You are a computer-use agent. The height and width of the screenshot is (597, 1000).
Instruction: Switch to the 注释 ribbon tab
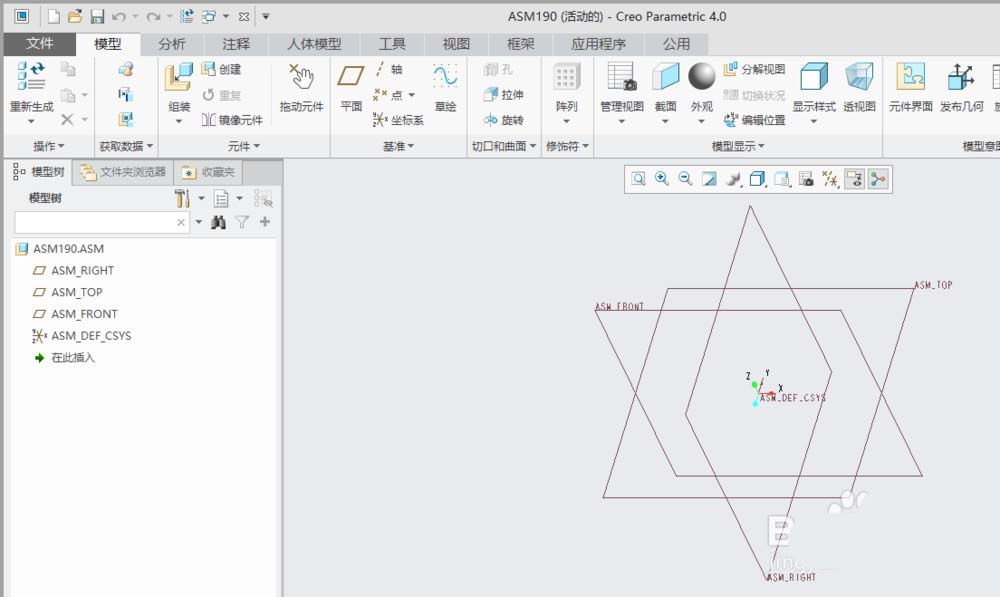[236, 44]
